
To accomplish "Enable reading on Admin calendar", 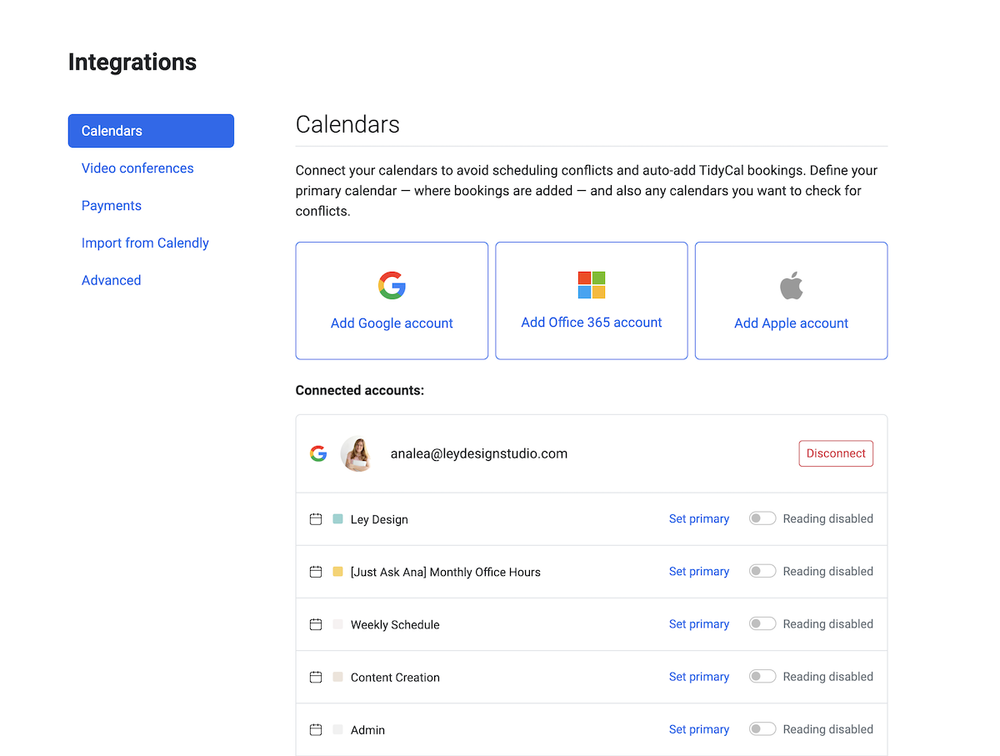I will 762,728.
